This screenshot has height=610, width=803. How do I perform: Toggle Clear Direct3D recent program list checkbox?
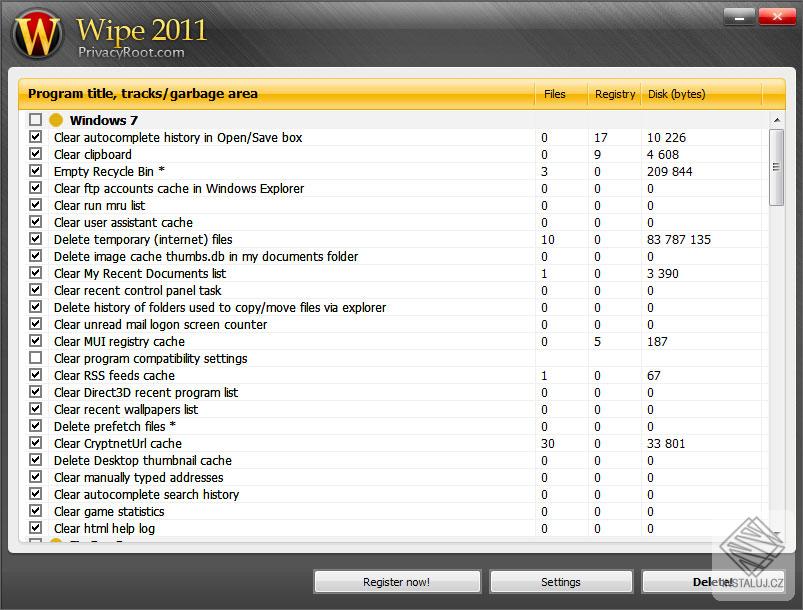(35, 391)
